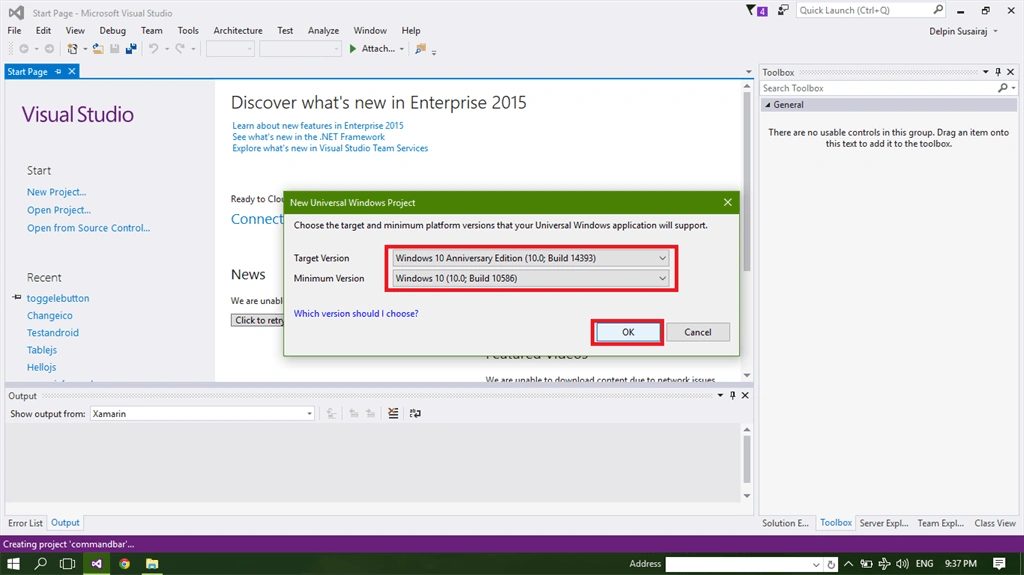Click the Search Toolbox input field
Image resolution: width=1024 pixels, height=575 pixels.
tap(878, 88)
